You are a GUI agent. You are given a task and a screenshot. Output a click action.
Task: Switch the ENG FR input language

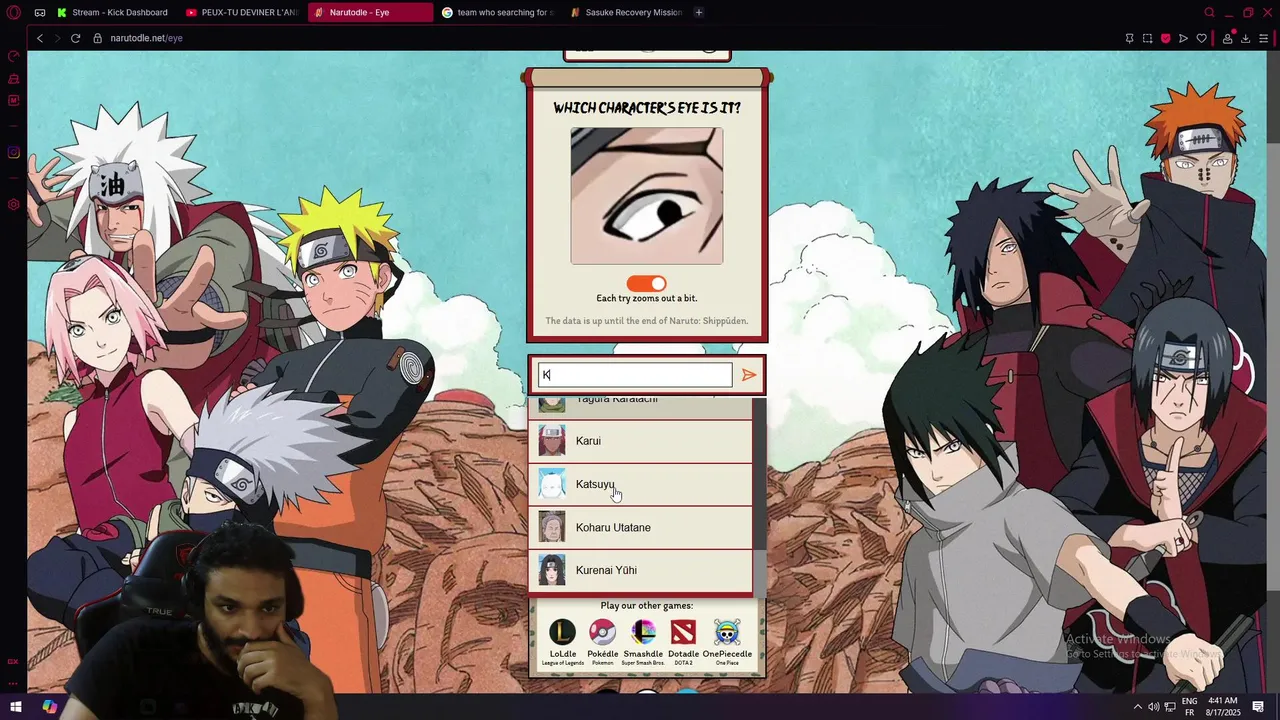tap(1190, 707)
